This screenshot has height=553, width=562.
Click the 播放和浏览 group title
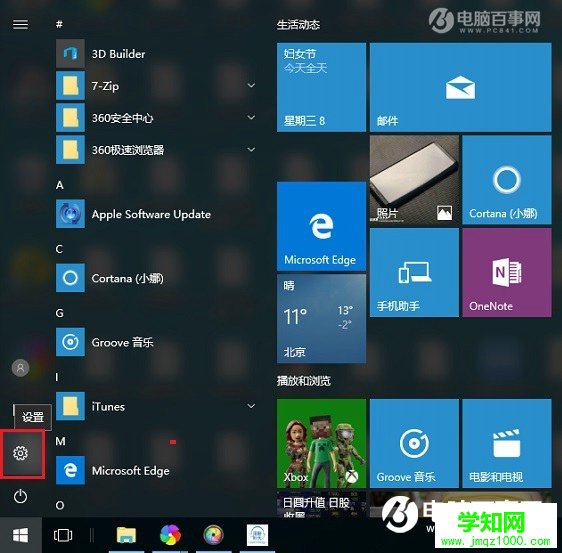pos(304,381)
